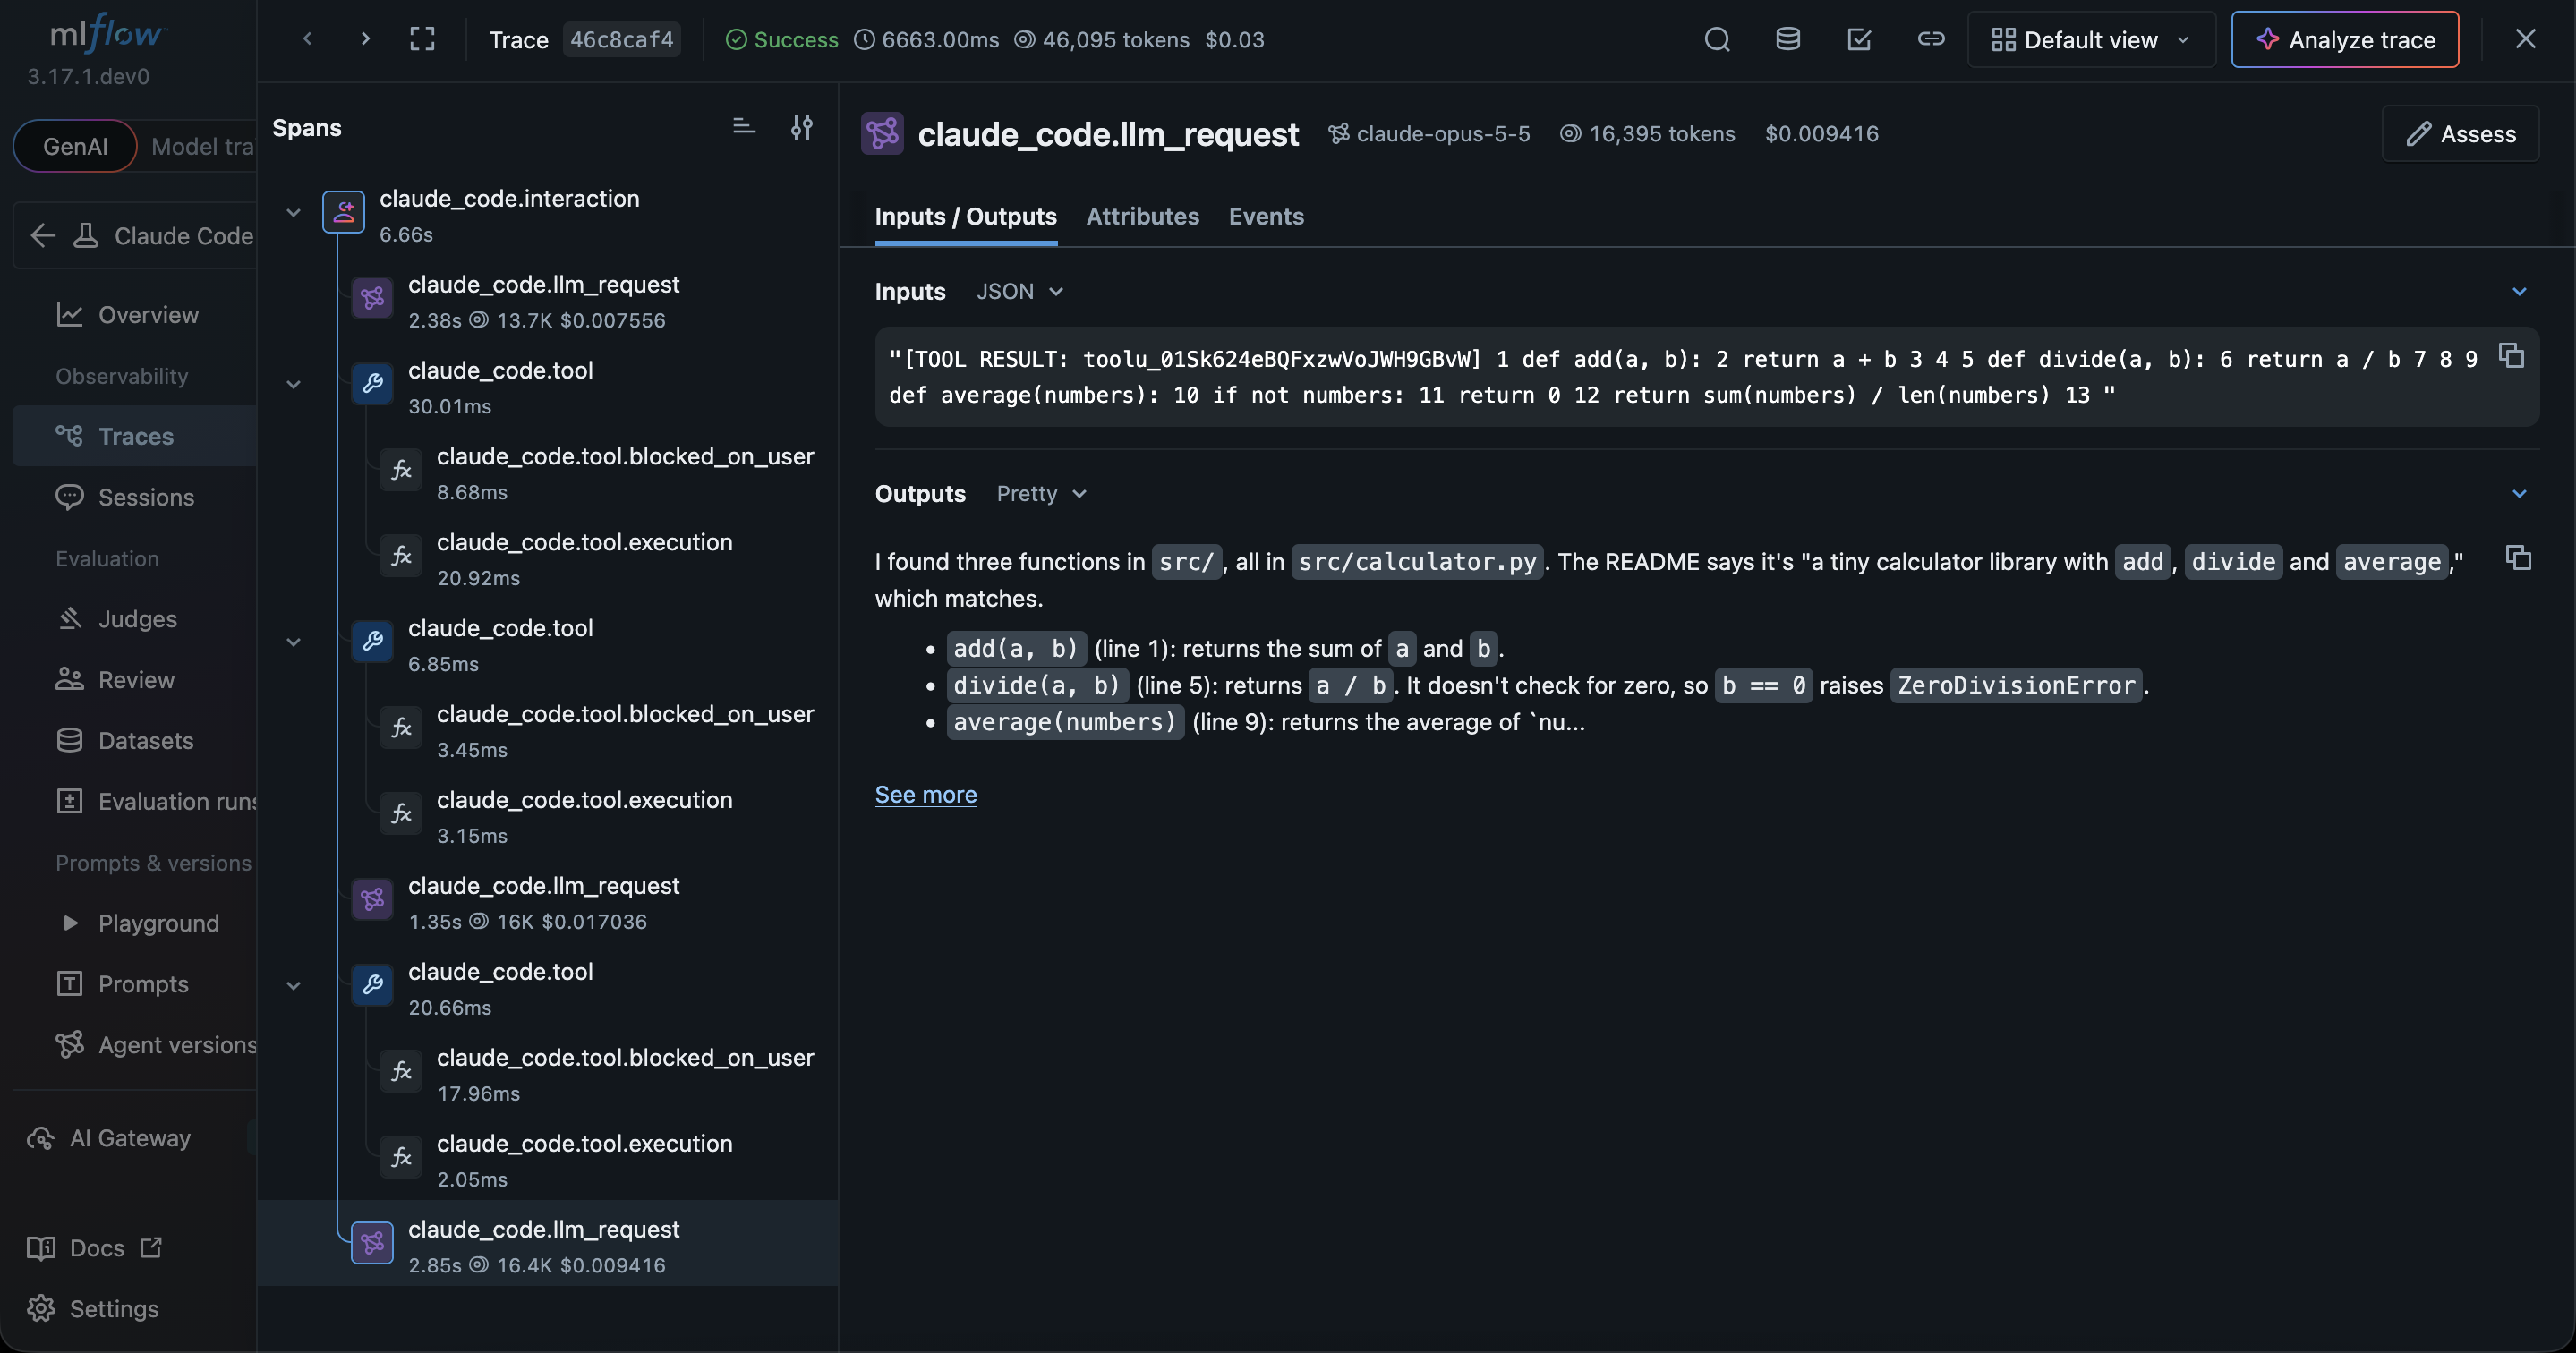Copy the Inputs JSON content
This screenshot has width=2576, height=1353.
tap(2511, 356)
